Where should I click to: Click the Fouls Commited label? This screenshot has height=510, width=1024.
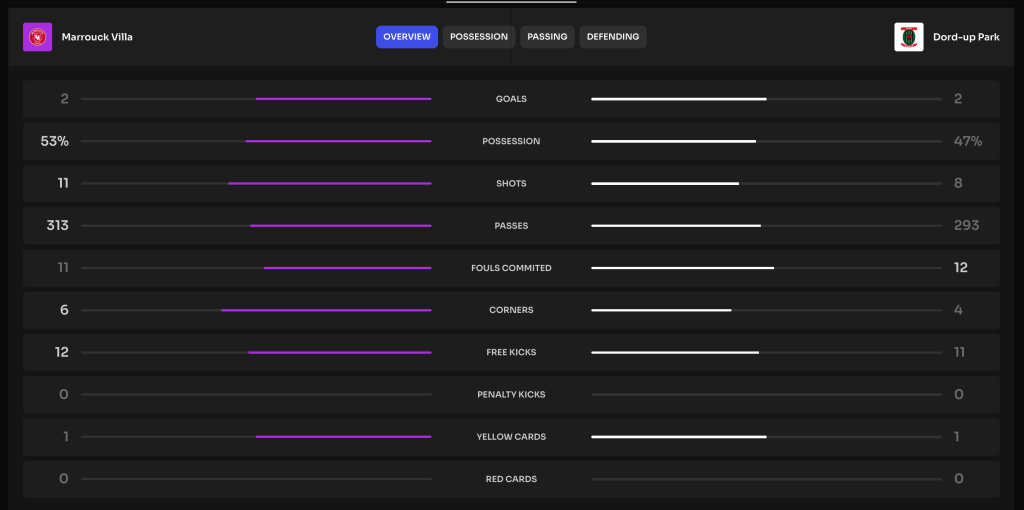pyautogui.click(x=511, y=268)
